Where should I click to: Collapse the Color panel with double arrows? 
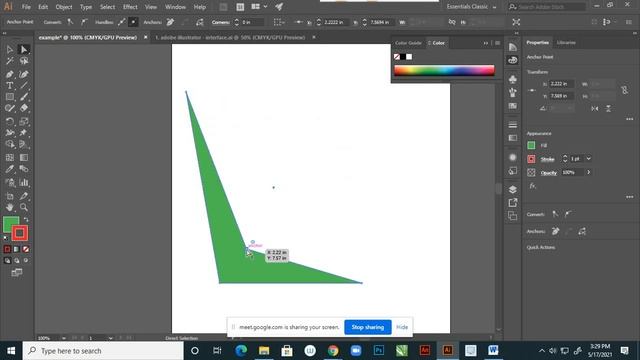486,43
